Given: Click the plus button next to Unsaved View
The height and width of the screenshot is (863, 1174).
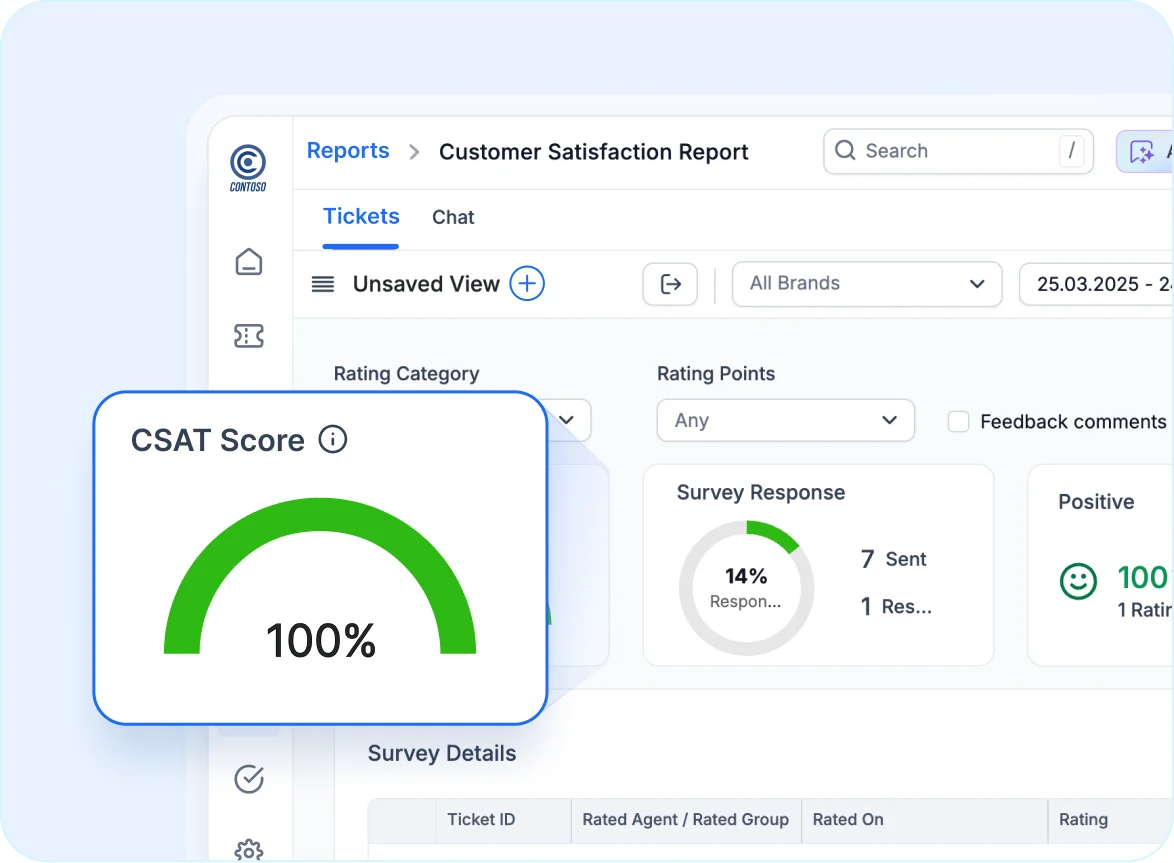Looking at the screenshot, I should (527, 284).
